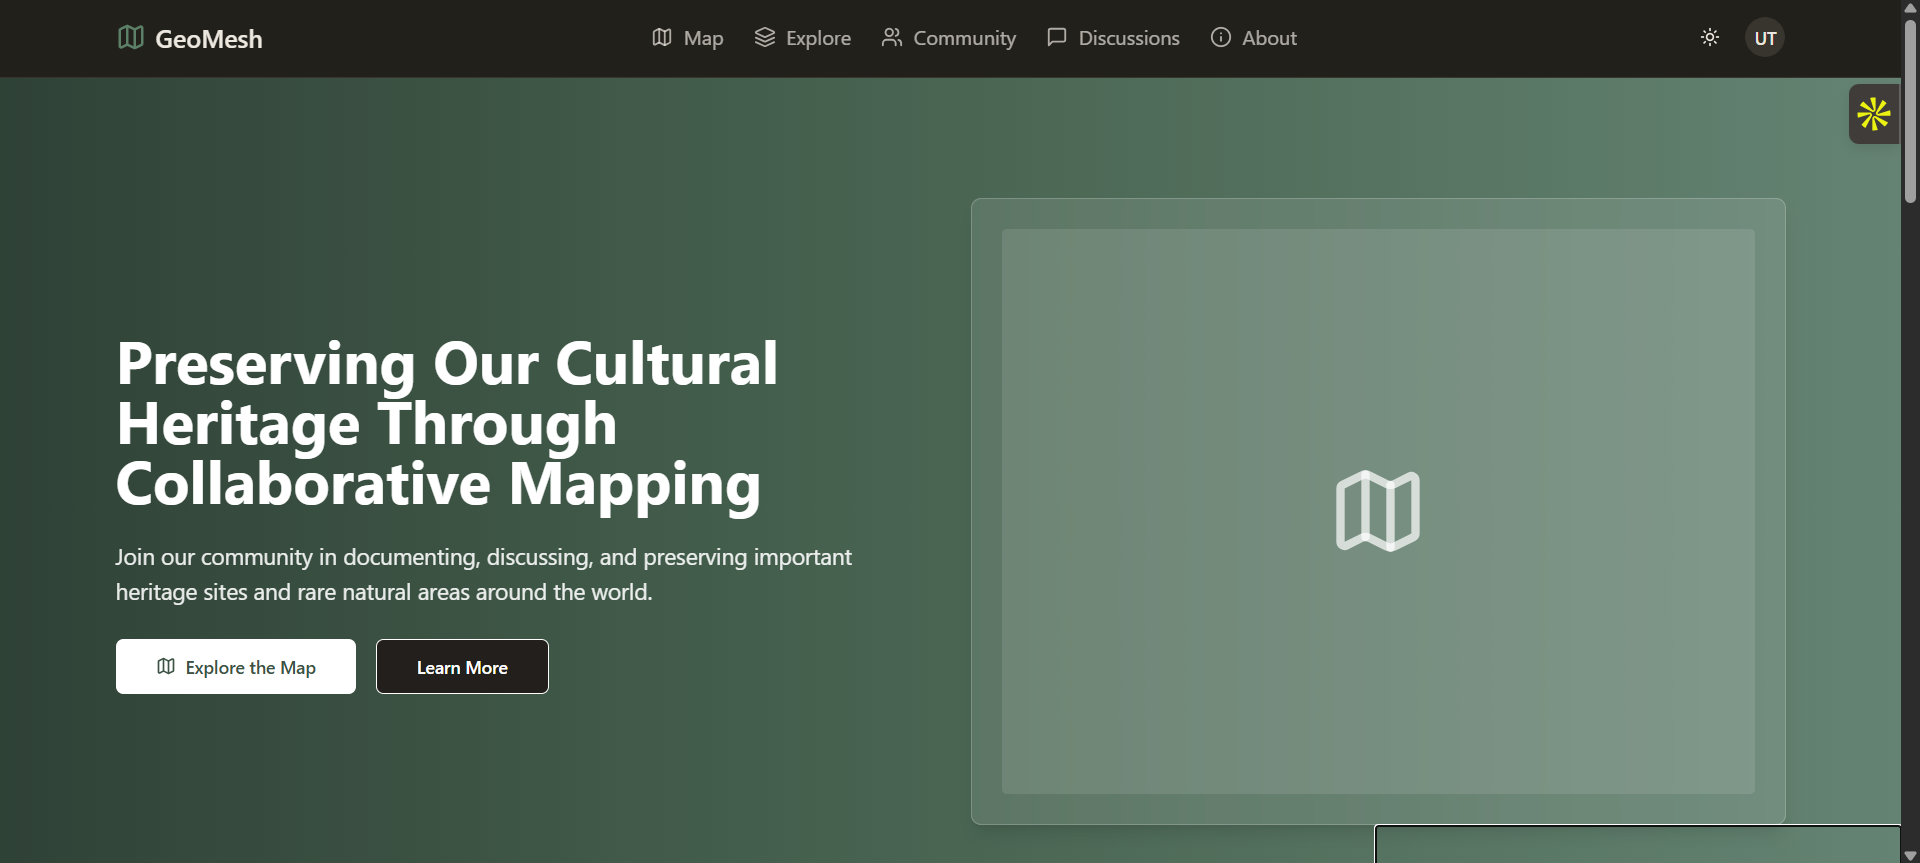Click the hero headline 'Preserving Our Cultural Heritage'
Screen dimensions: 1920x863
pyautogui.click(x=447, y=424)
